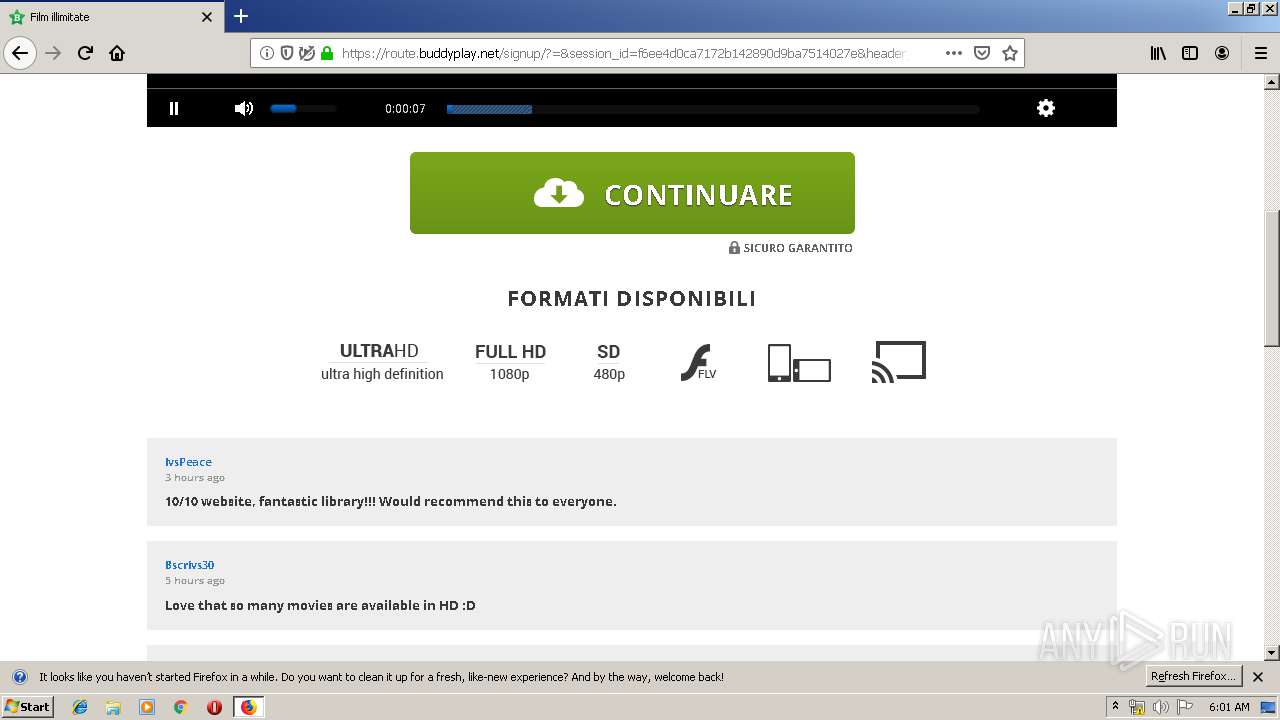The height and width of the screenshot is (720, 1280).
Task: Show site information icon in address bar
Action: (x=267, y=53)
